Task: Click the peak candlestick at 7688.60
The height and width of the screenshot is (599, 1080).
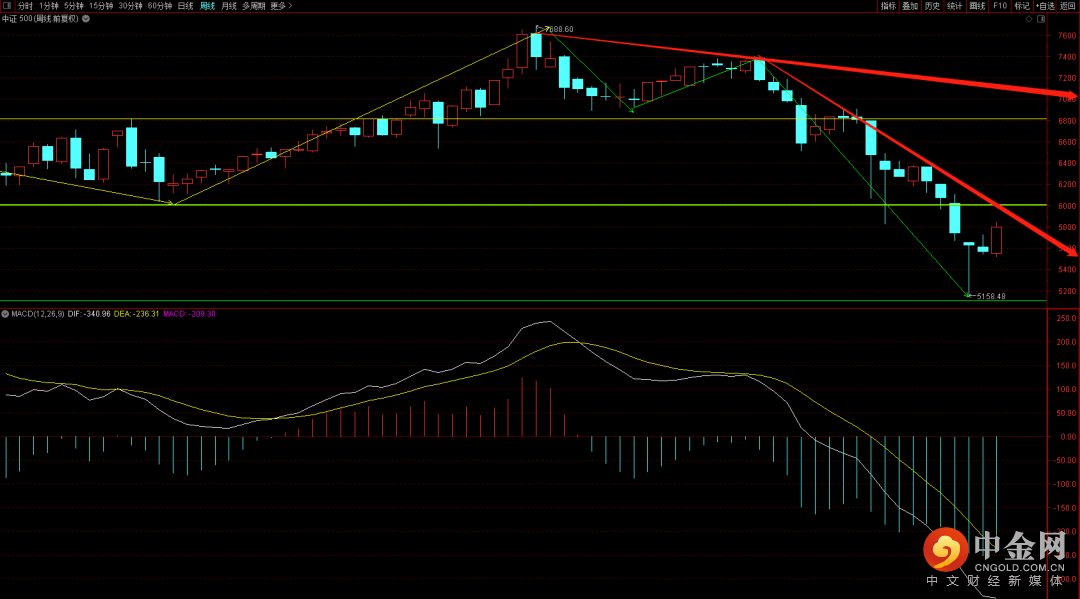Action: (x=536, y=45)
